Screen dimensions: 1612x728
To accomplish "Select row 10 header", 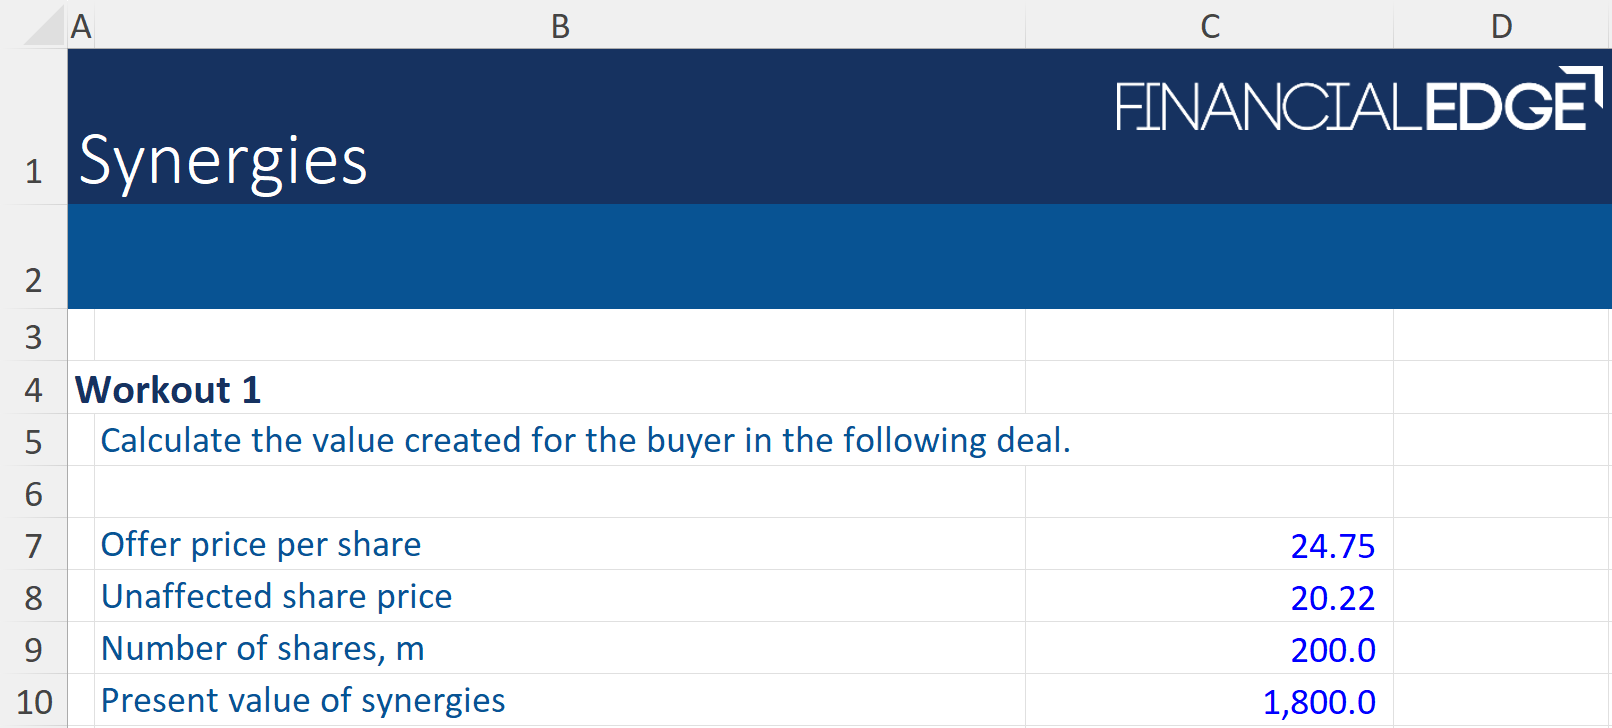I will click(34, 701).
